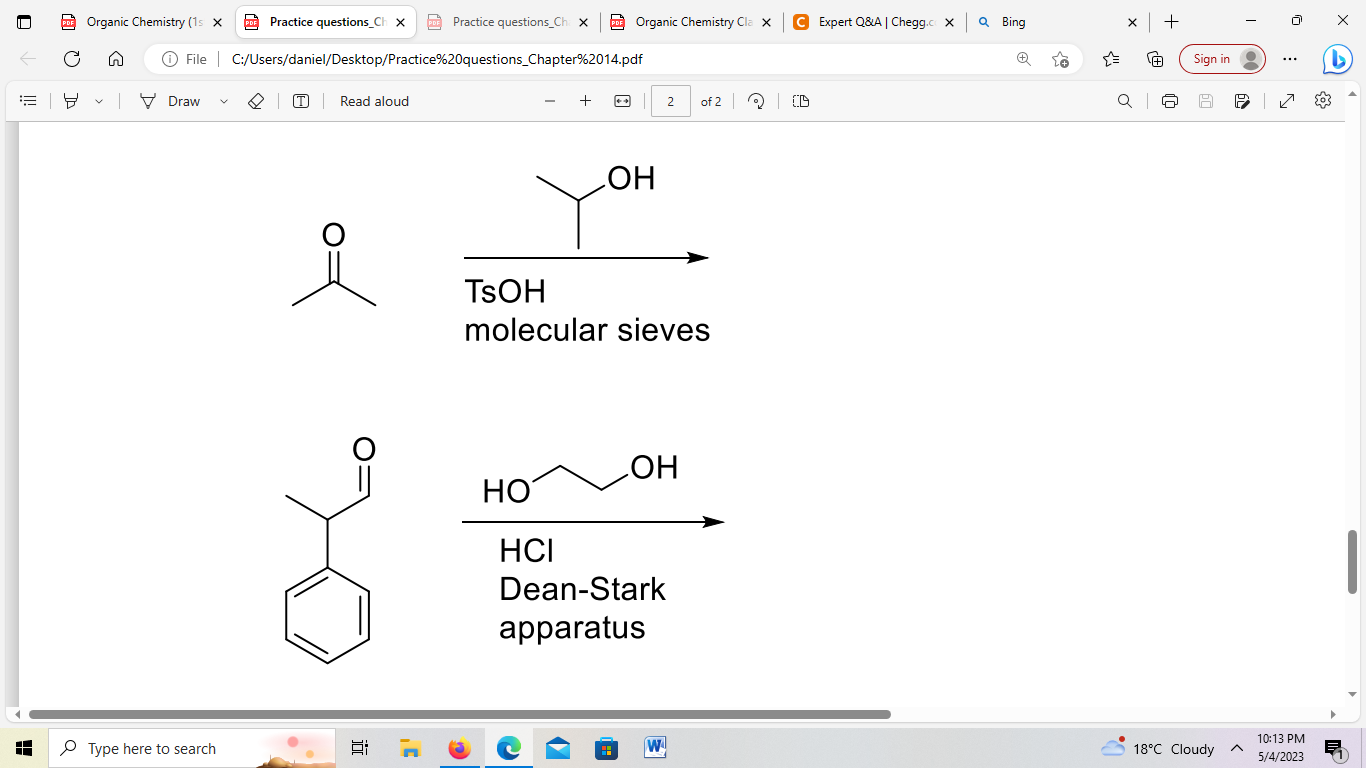Switch to two-page view layout
The width and height of the screenshot is (1366, 768).
coord(799,100)
